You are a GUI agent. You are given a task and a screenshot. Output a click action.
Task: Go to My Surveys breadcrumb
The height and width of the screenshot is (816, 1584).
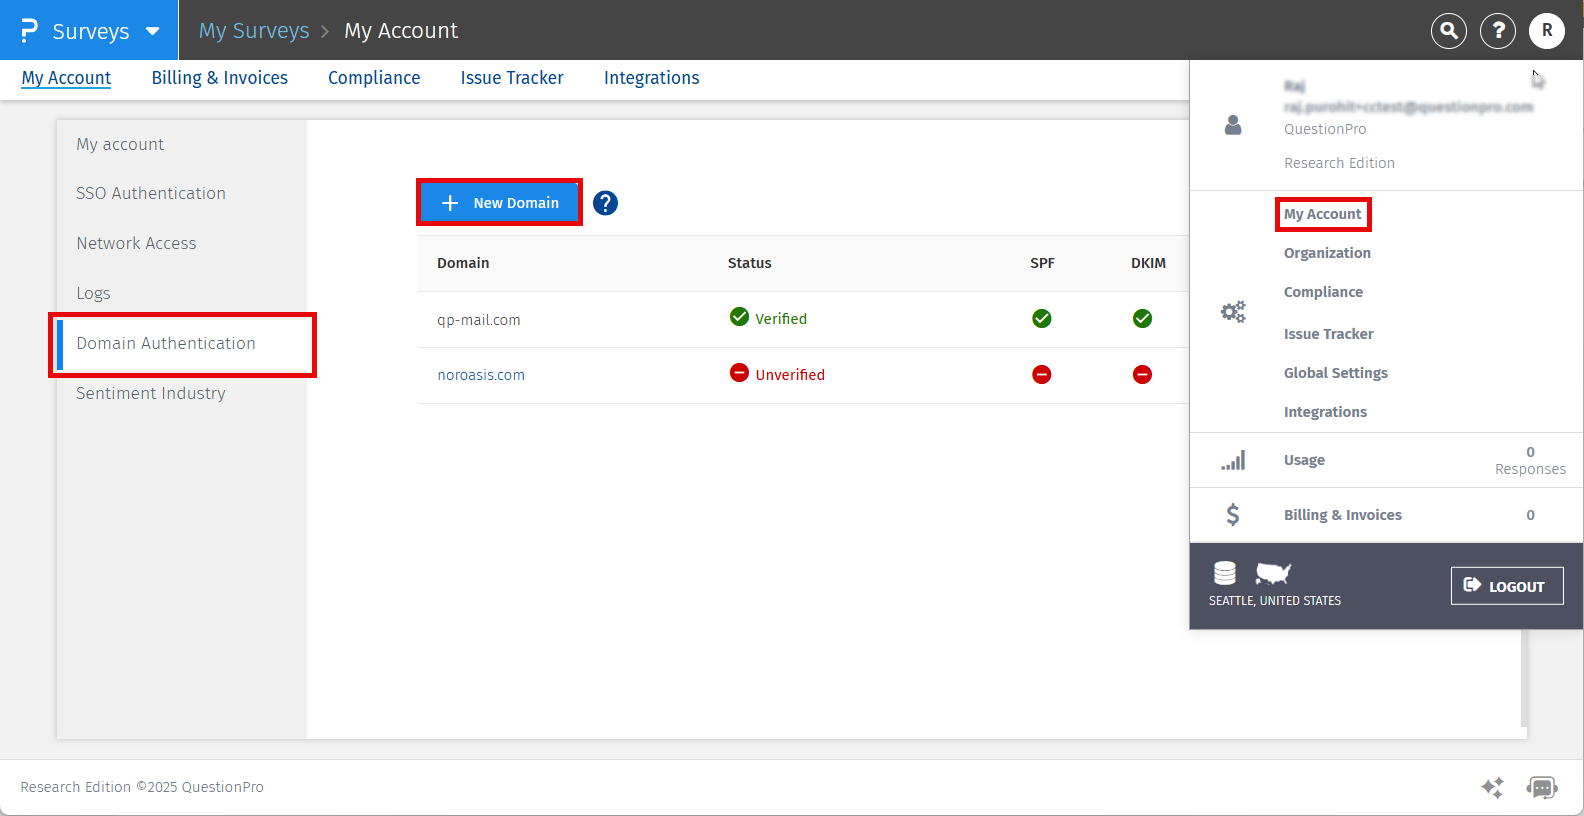pyautogui.click(x=254, y=31)
